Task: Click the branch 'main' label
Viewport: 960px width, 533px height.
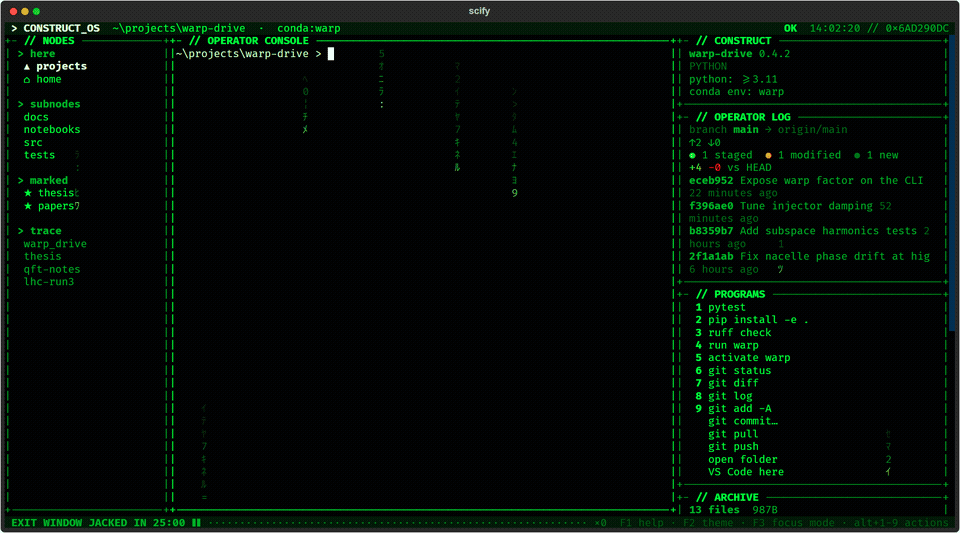Action: (746, 130)
